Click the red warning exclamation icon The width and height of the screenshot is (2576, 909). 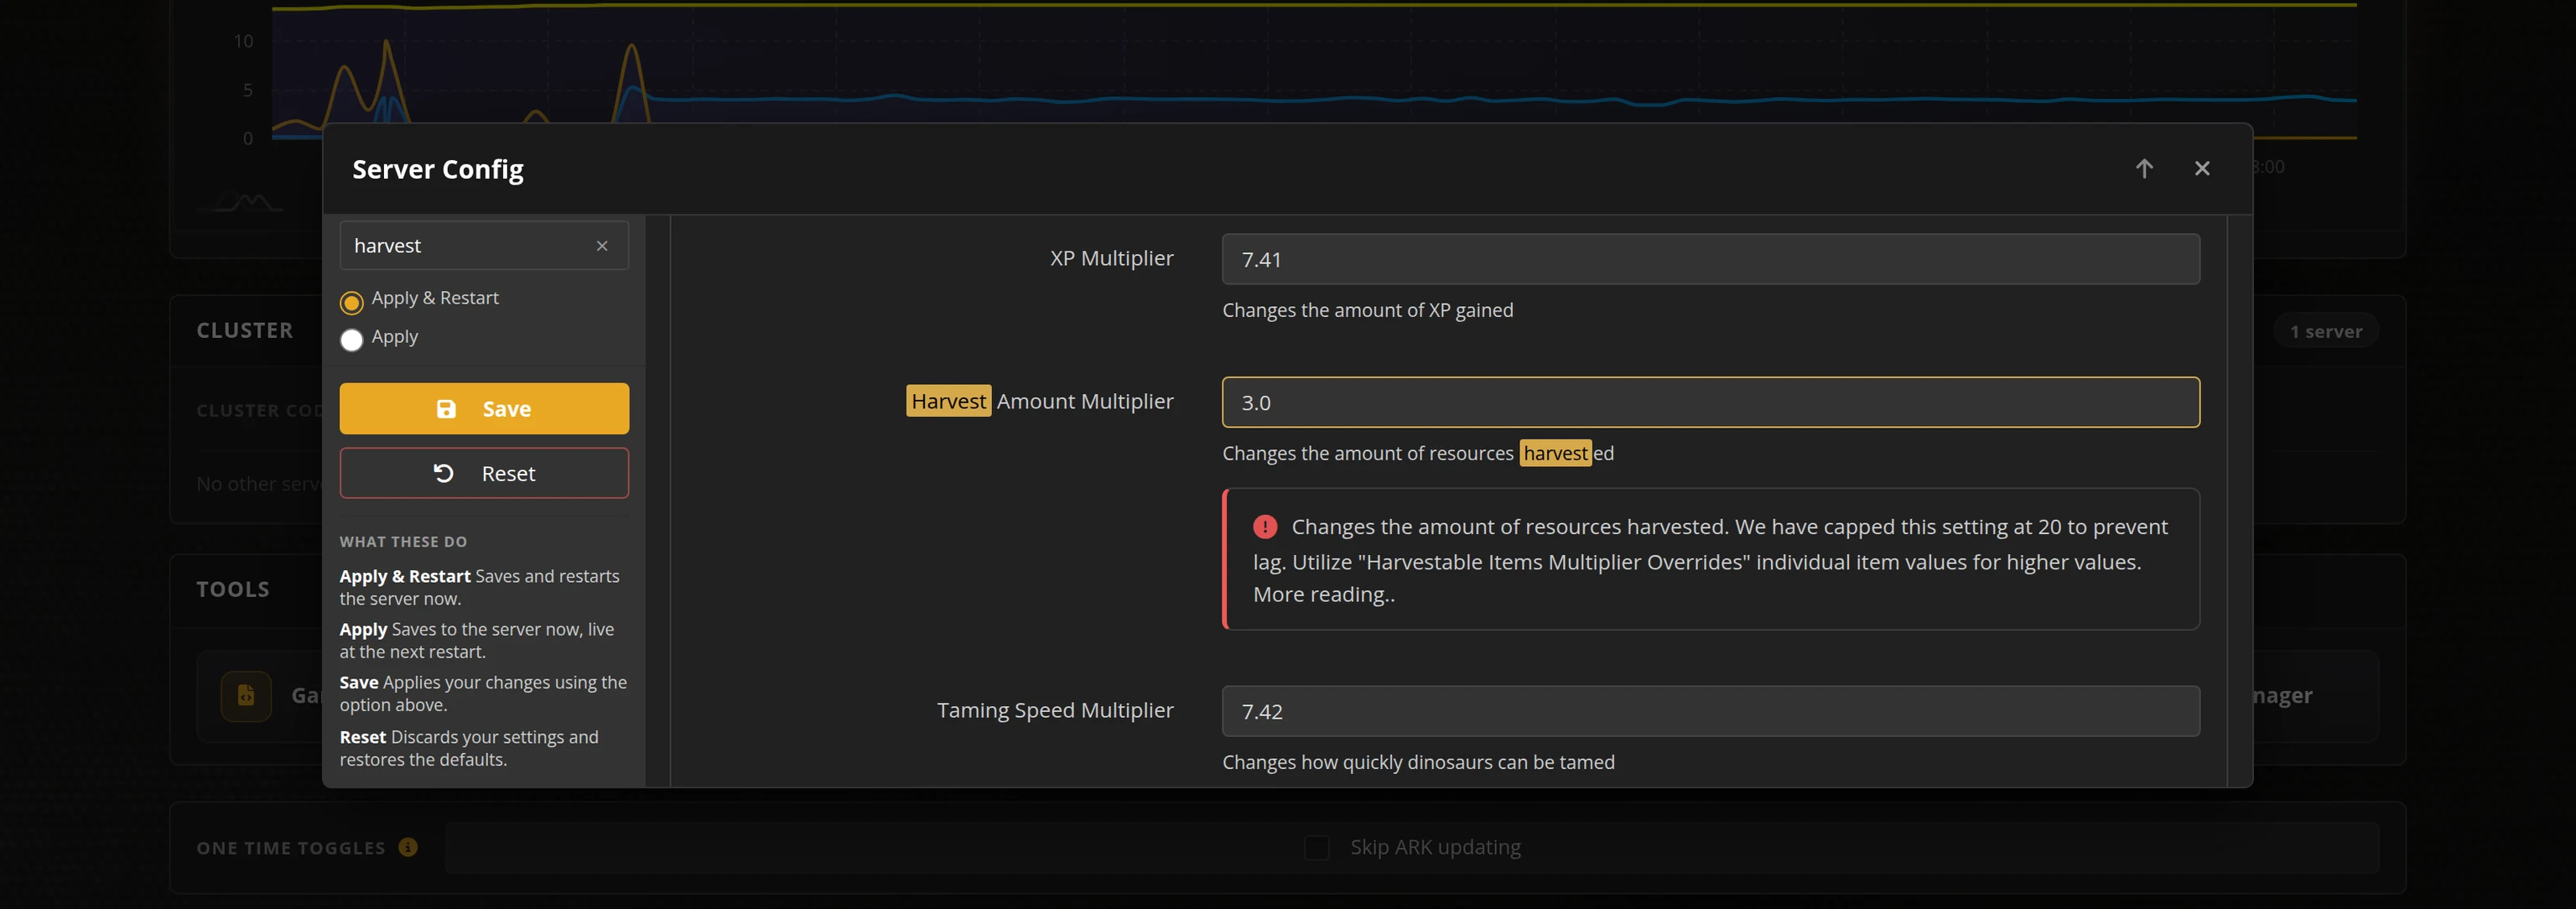1265,526
